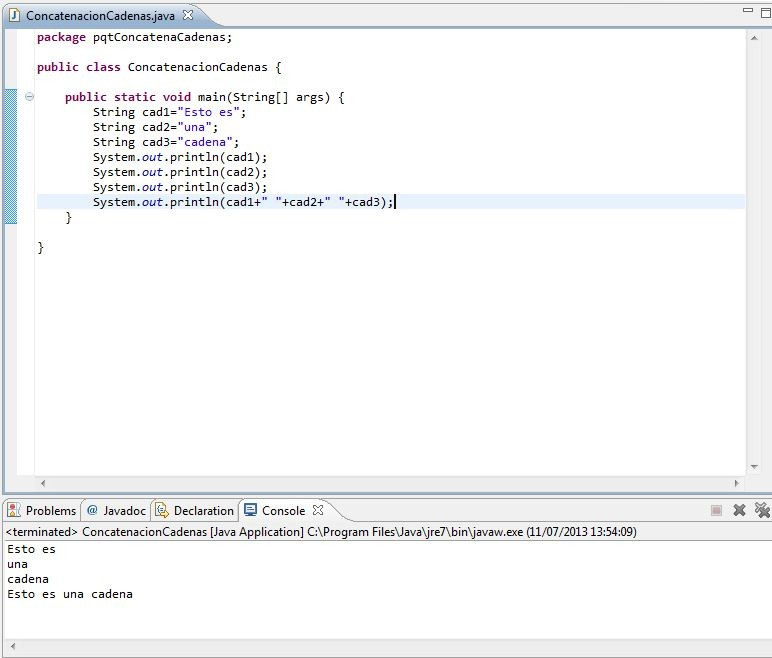Click the Problems view icon
The width and height of the screenshot is (772, 658).
14,510
